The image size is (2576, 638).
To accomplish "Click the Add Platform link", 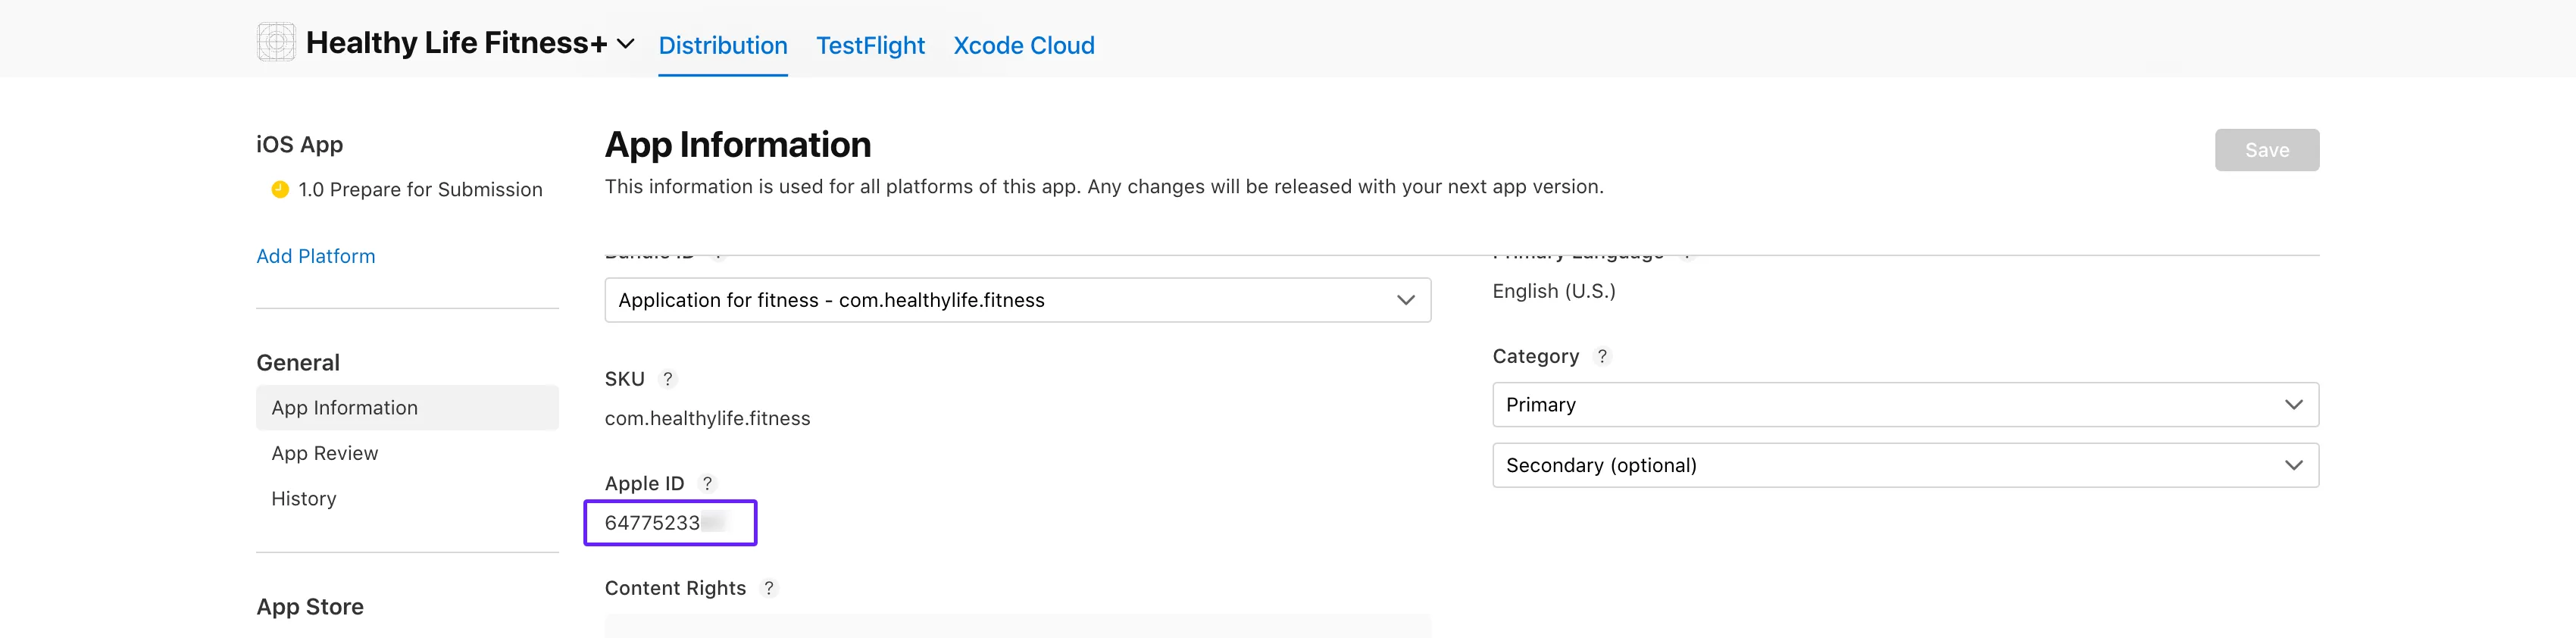I will click(x=315, y=256).
